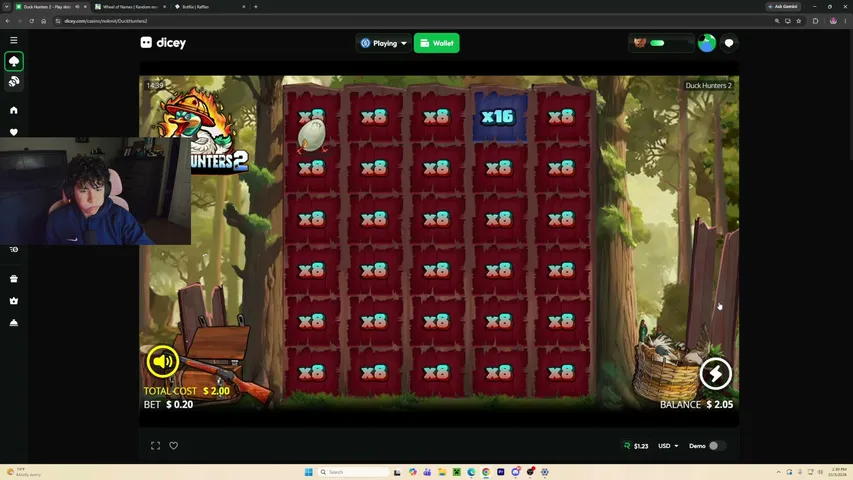Open favorites heart icon in left sidebar
The image size is (853, 480).
click(14, 132)
